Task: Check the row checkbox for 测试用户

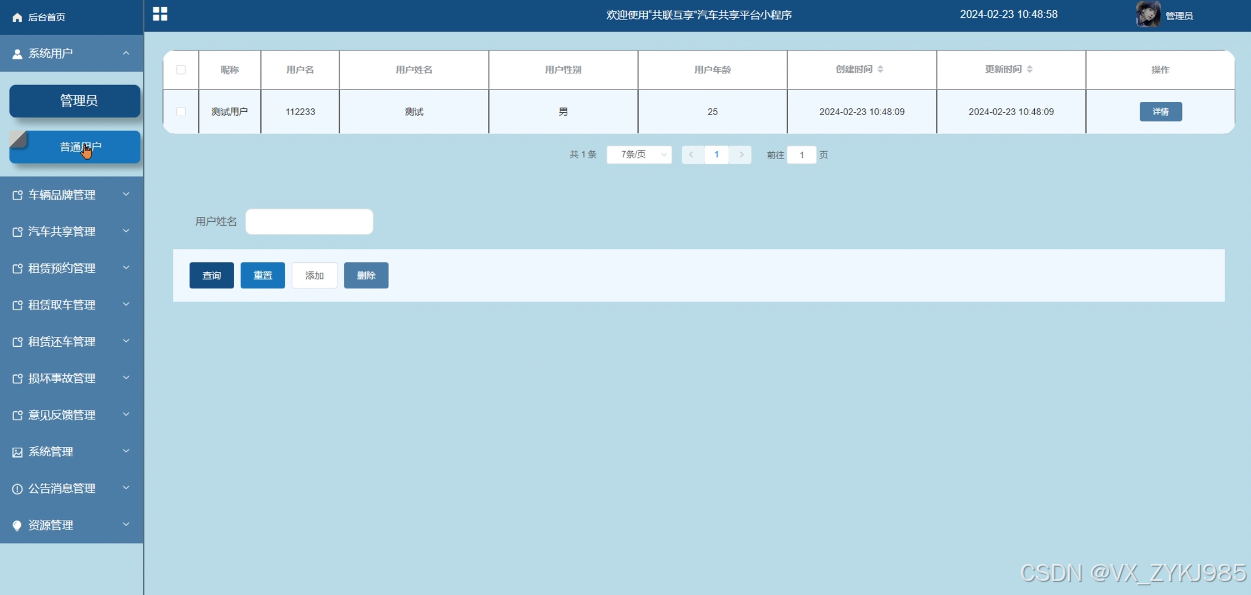Action: [181, 111]
